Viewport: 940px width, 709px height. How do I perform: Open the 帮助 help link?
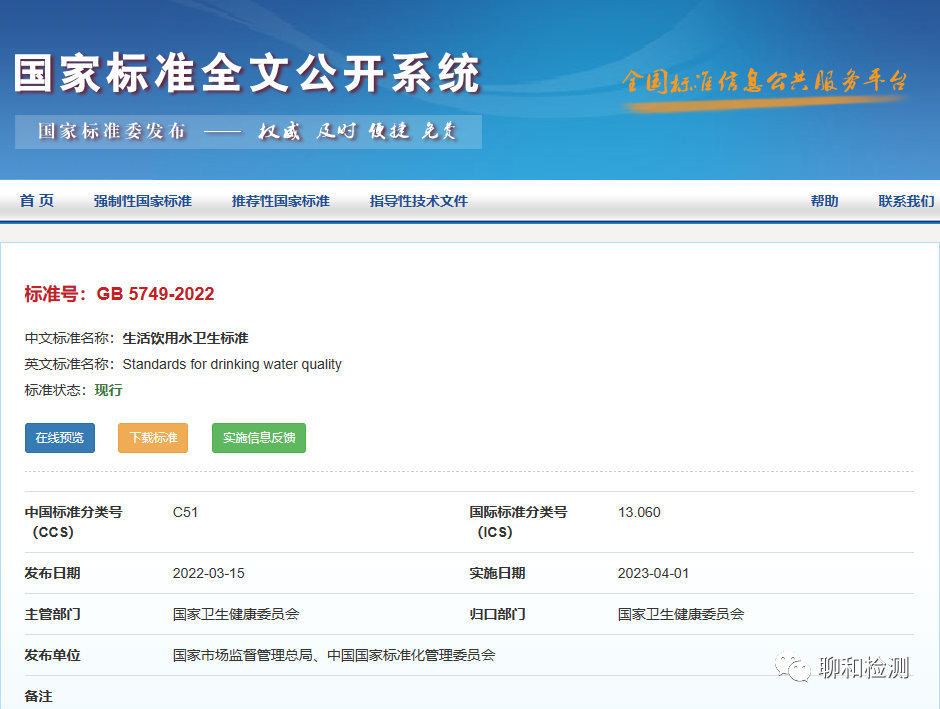tap(824, 201)
